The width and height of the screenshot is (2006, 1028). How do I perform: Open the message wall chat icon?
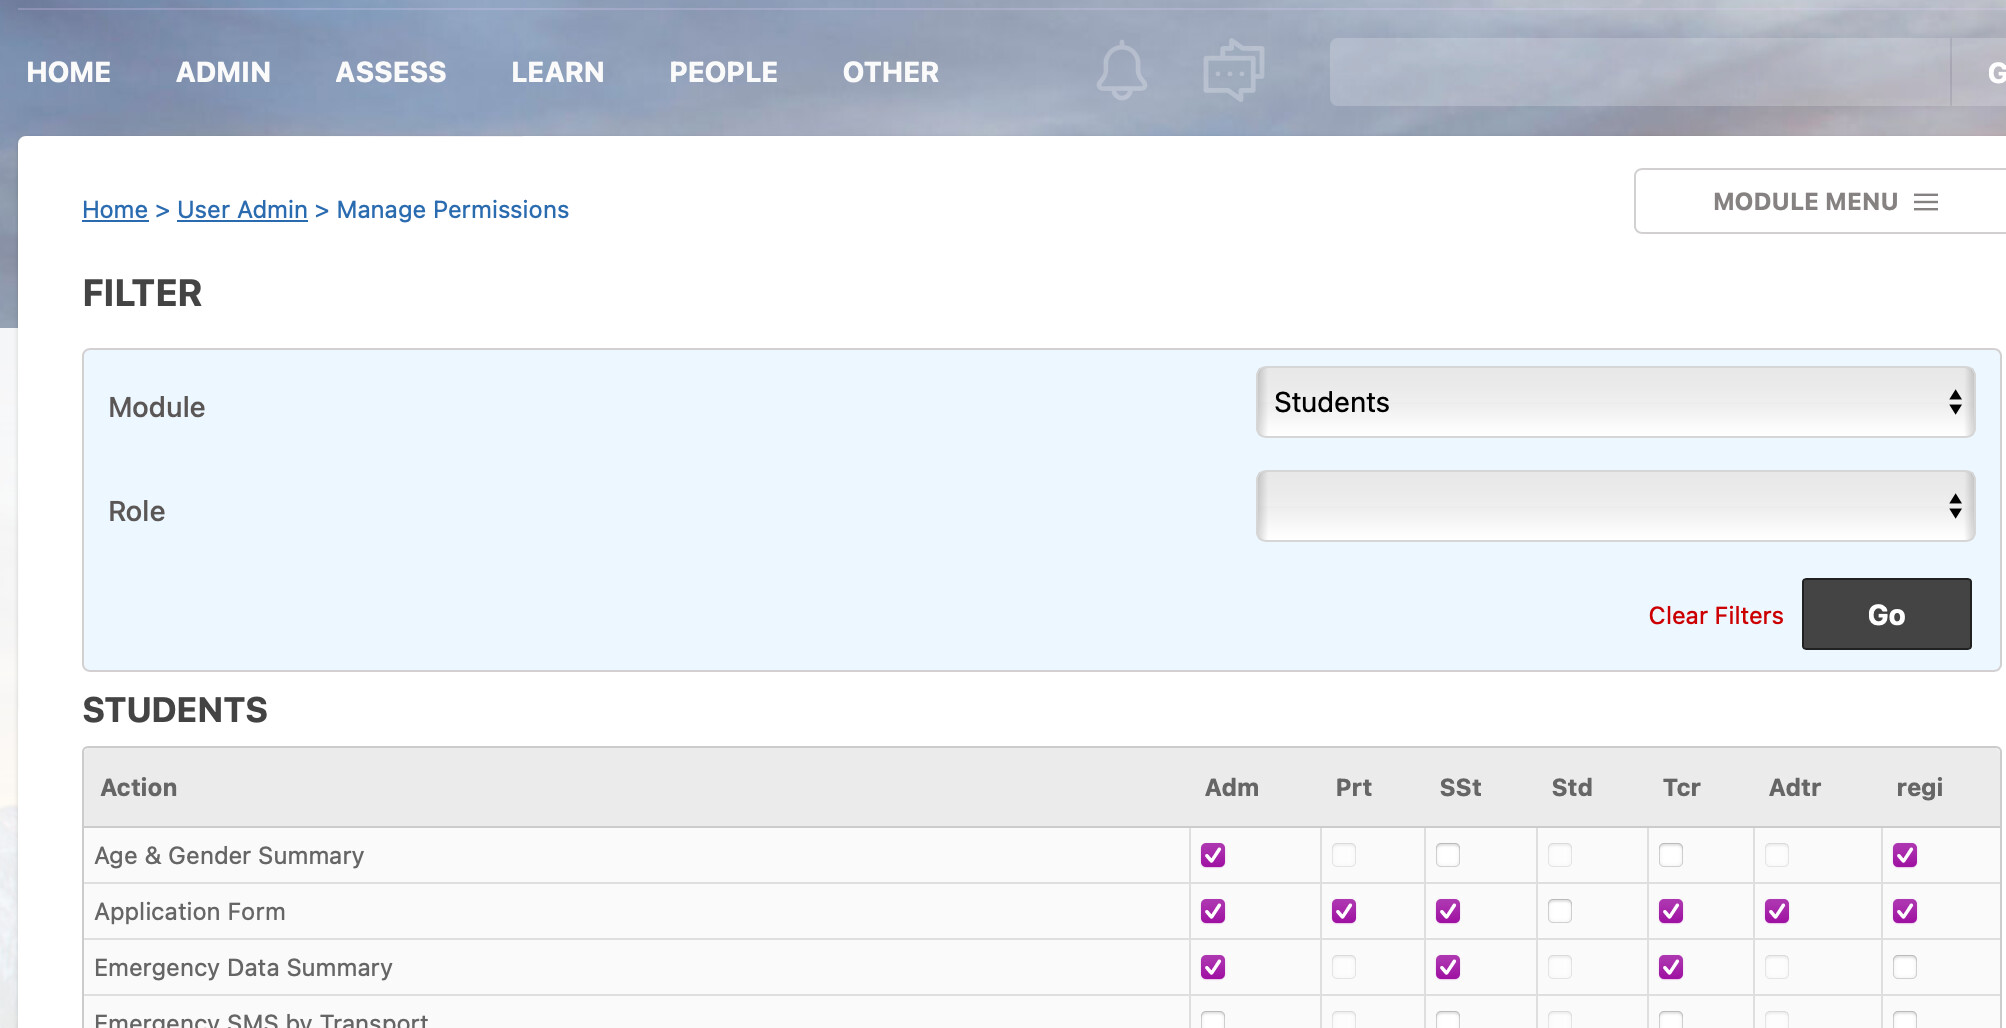1233,71
